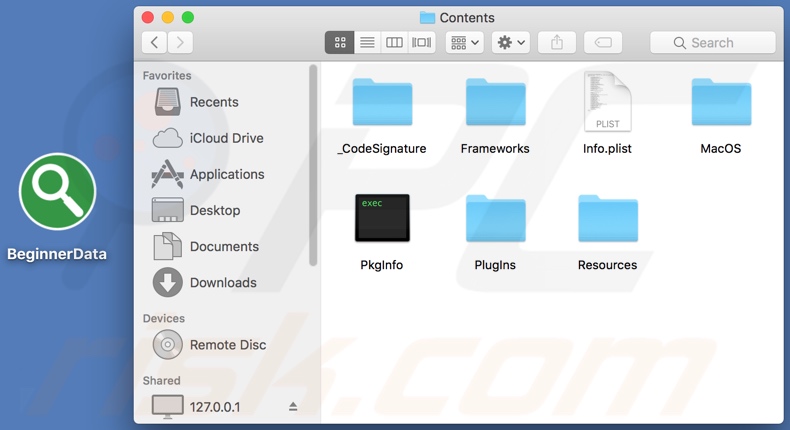
Task: Click the sidebar scrollbar
Action: pos(313,165)
